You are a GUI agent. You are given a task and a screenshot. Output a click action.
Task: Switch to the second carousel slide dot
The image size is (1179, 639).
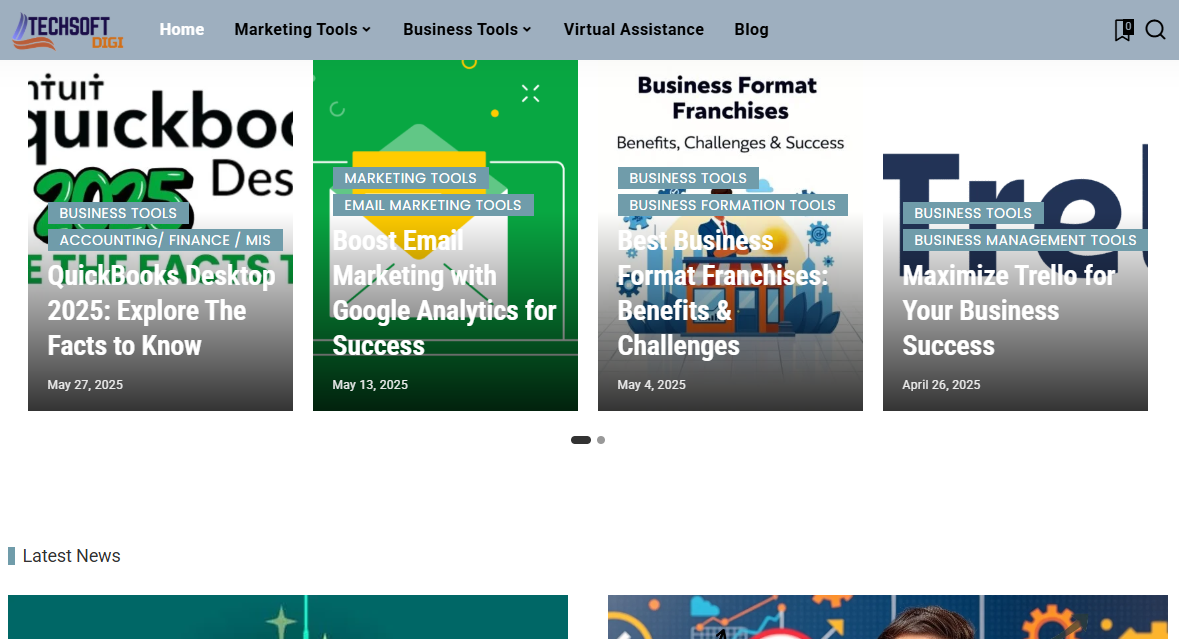(601, 440)
